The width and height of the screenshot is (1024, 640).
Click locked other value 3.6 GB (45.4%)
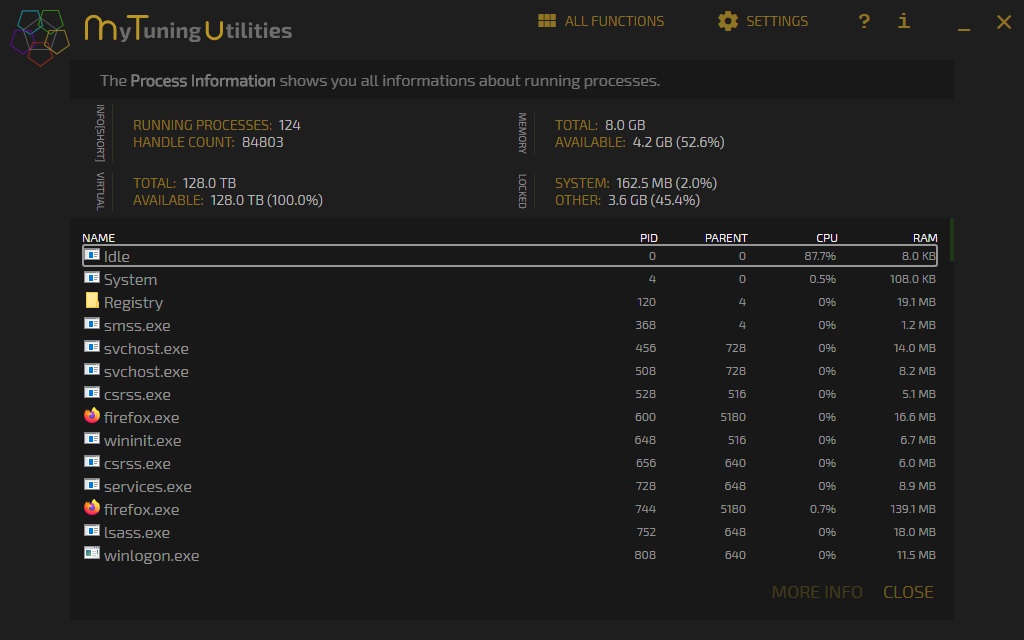point(654,200)
